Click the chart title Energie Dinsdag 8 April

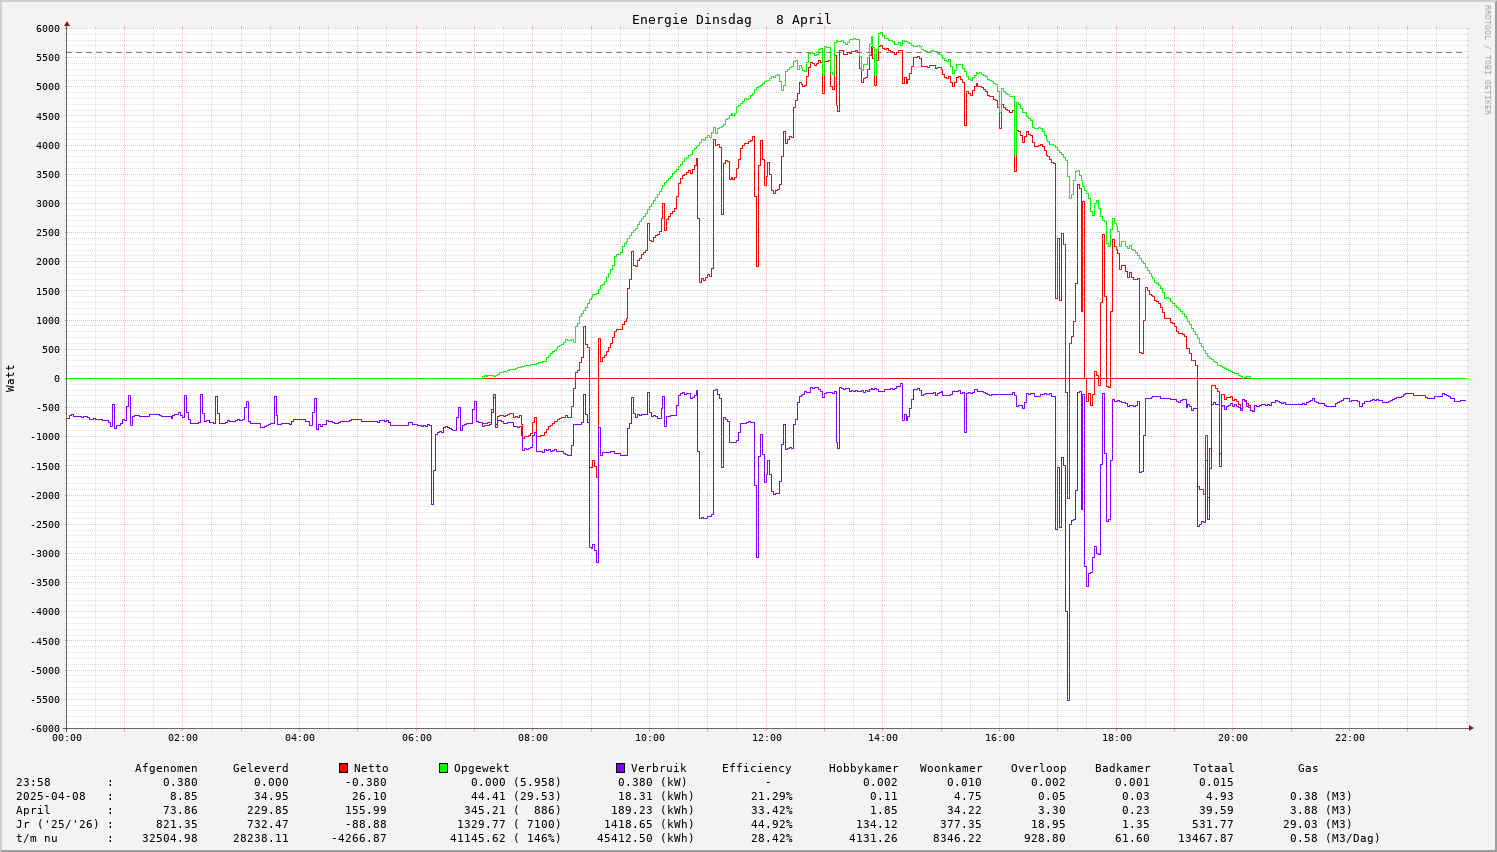[731, 20]
